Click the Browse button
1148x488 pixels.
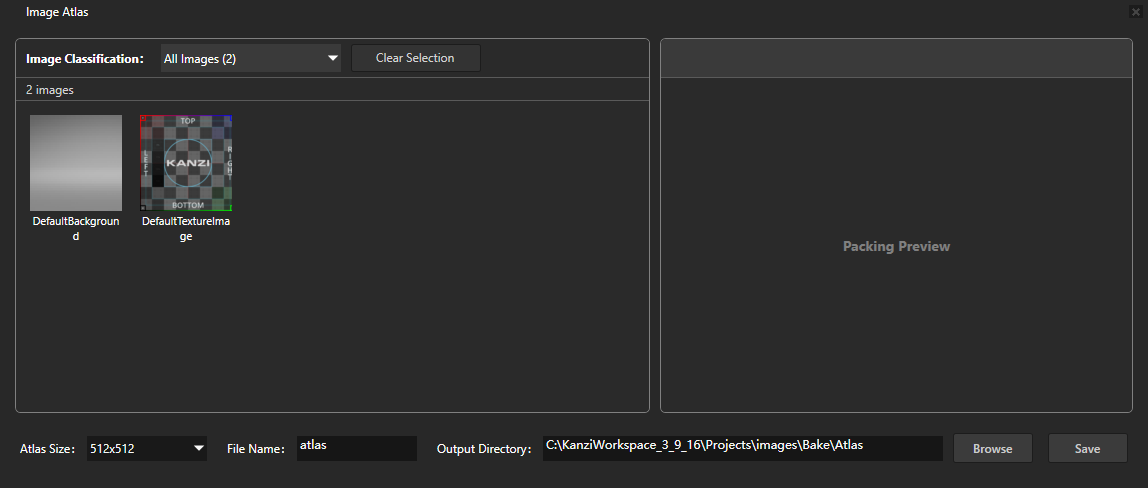point(993,448)
